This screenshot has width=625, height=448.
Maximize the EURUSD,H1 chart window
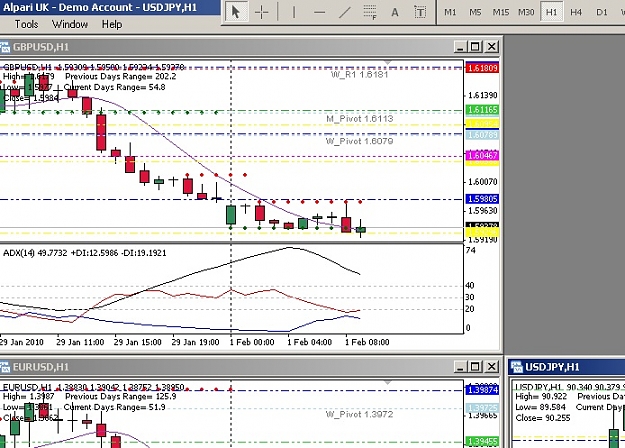(476, 367)
